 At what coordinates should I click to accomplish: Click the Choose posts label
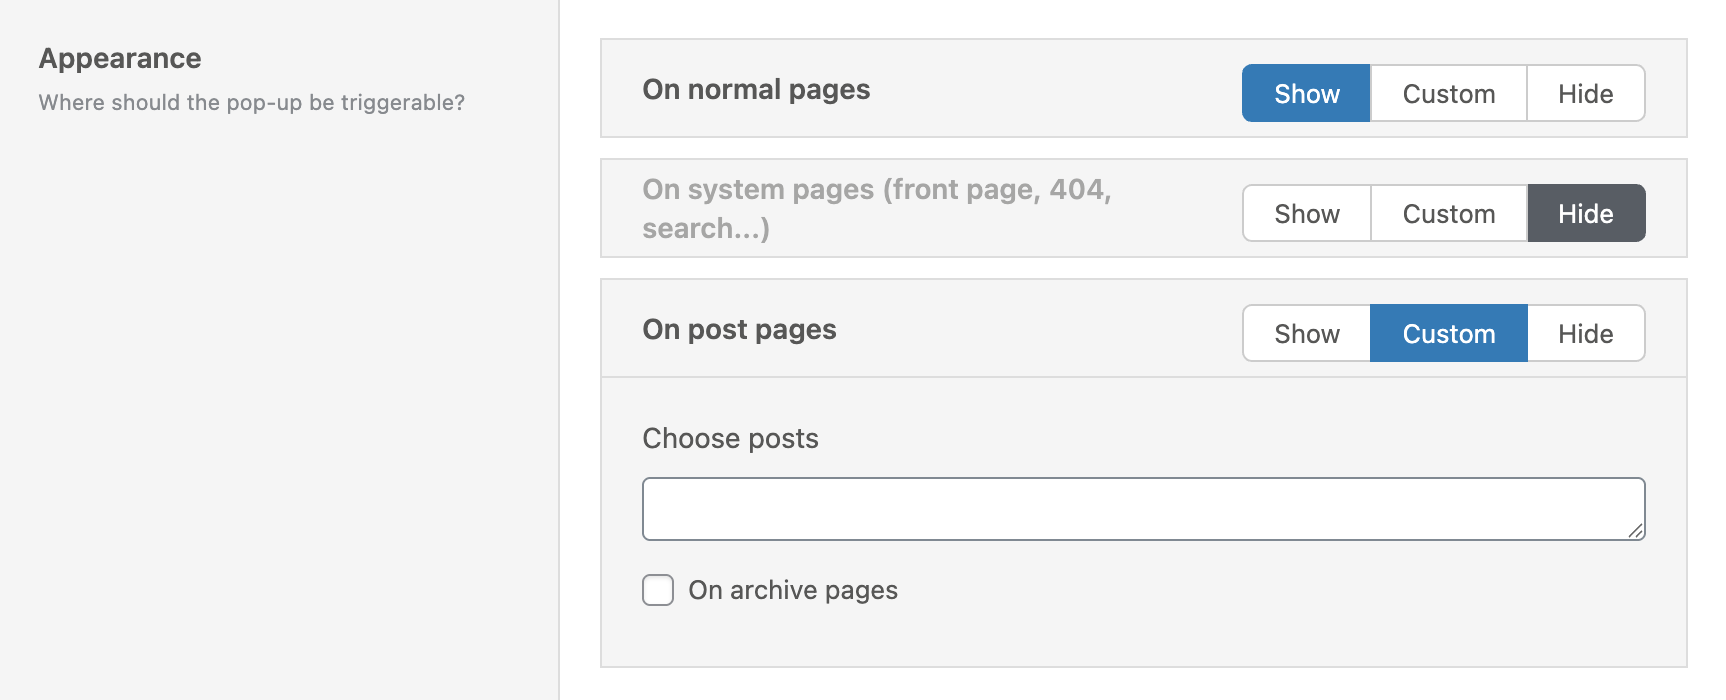pyautogui.click(x=730, y=438)
